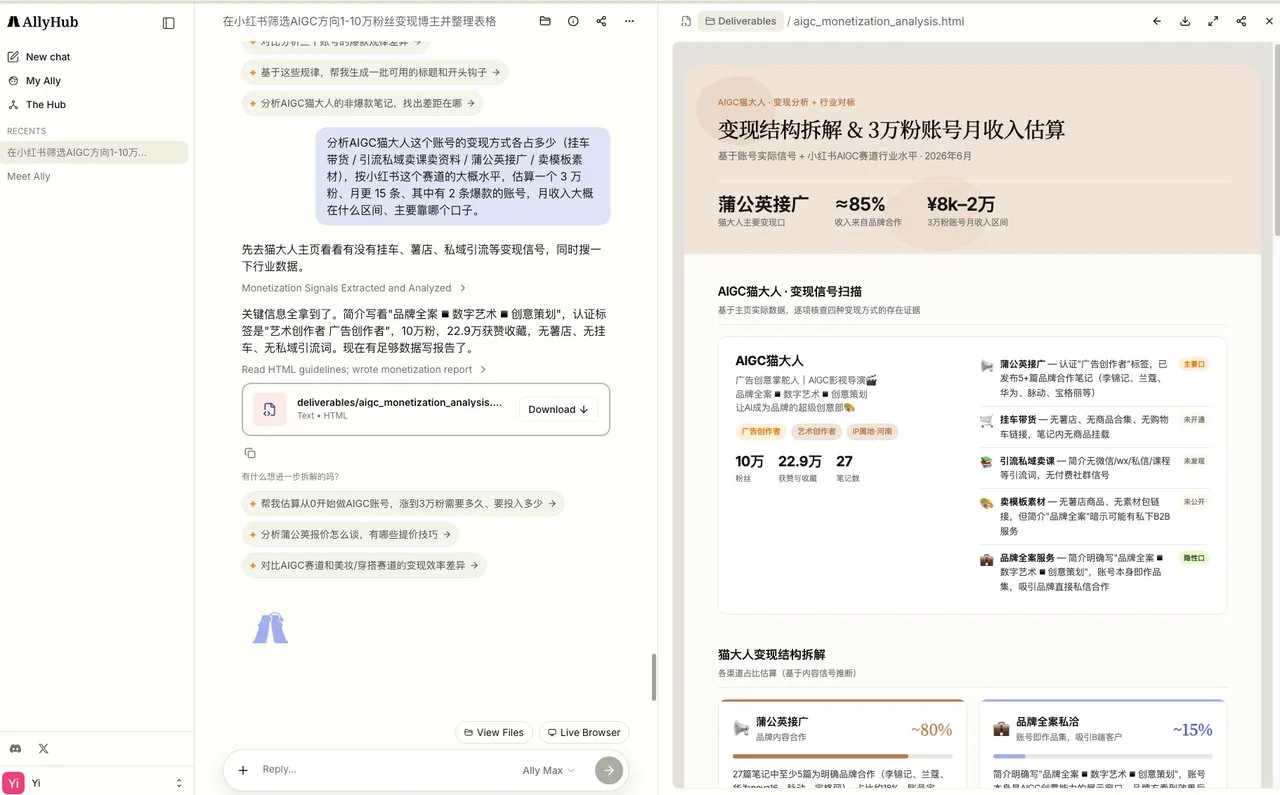
Task: Click the chat scrollbar thumb
Action: click(654, 677)
